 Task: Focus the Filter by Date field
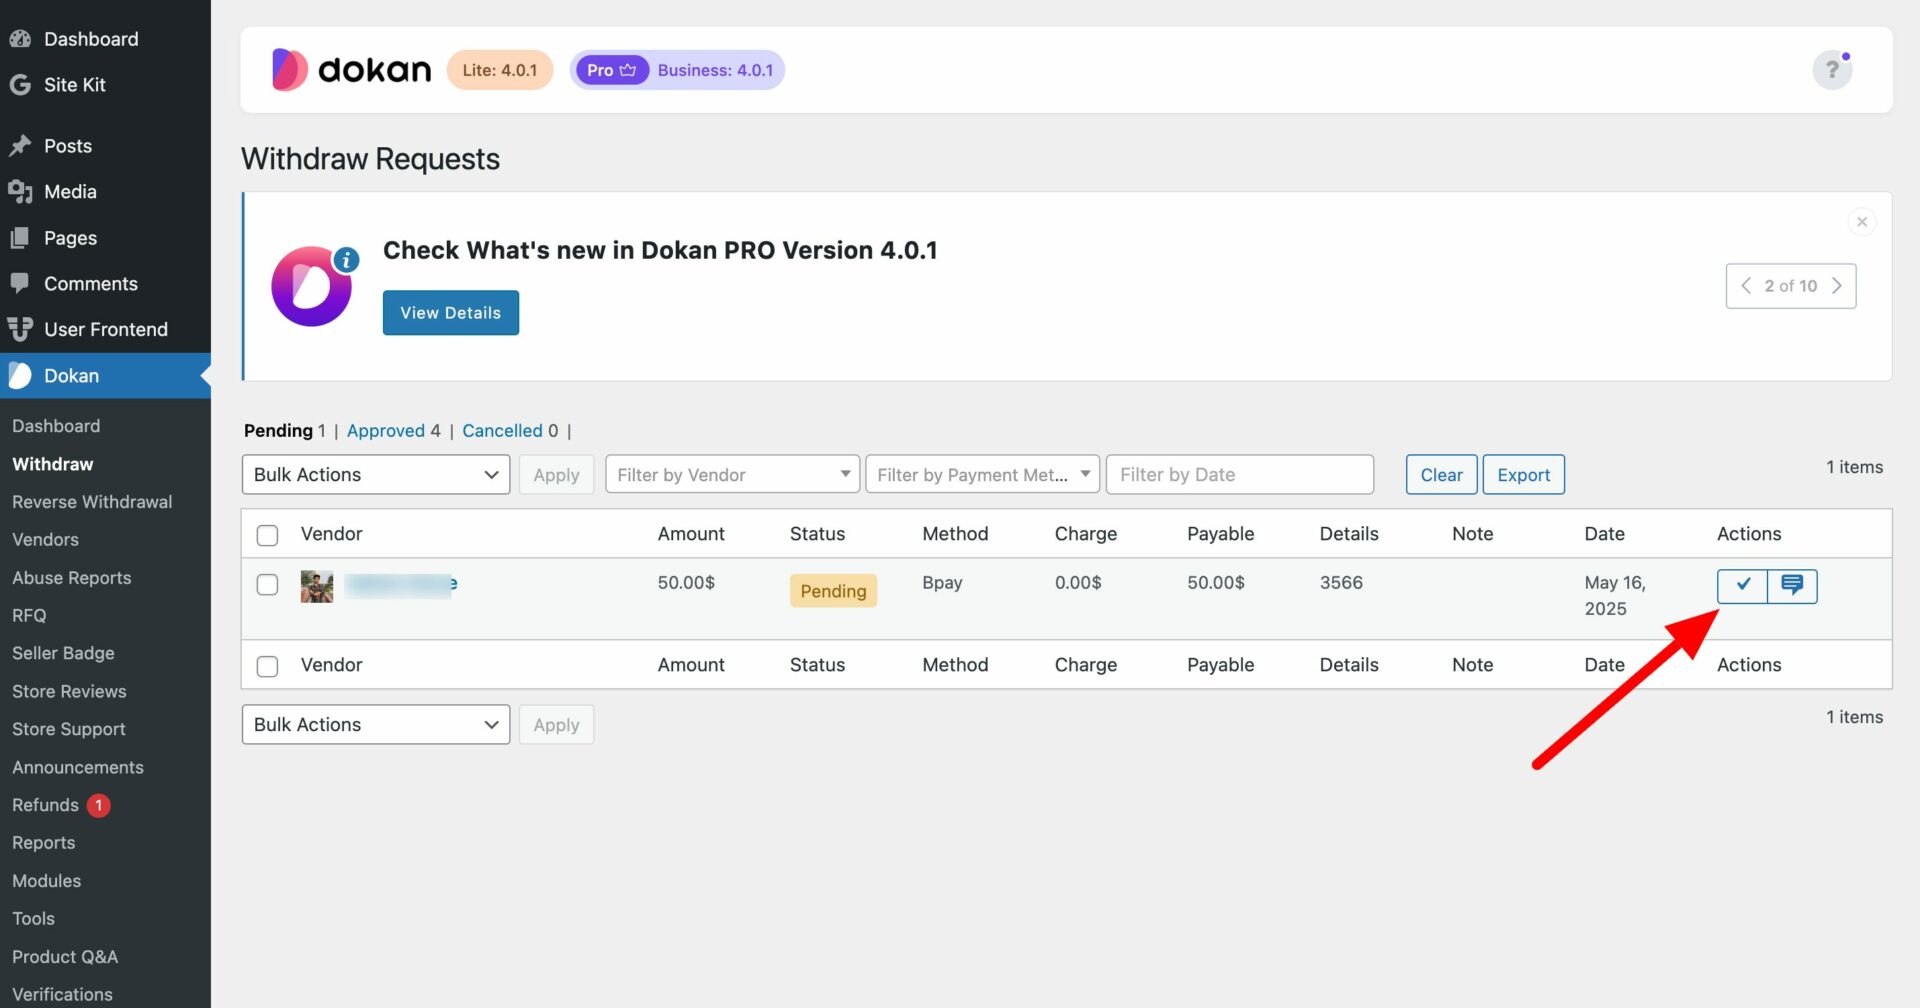tap(1240, 474)
